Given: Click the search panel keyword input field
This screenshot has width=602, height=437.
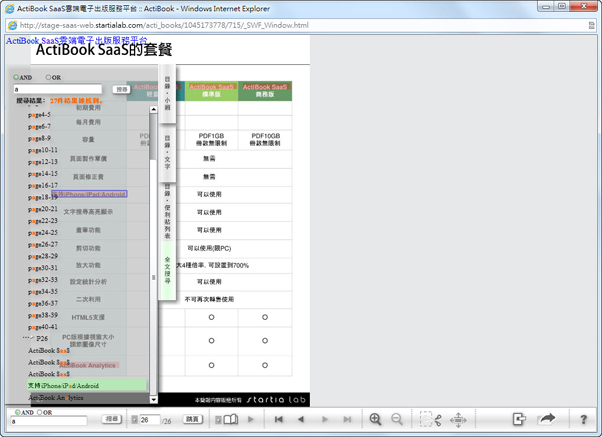Looking at the screenshot, I should 58,89.
